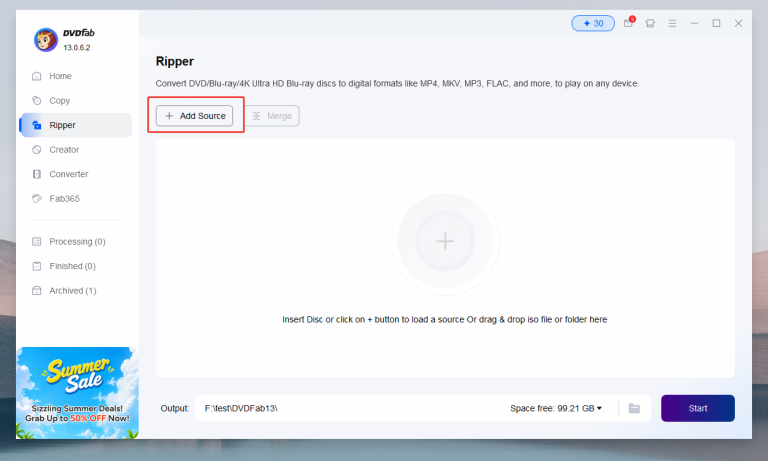This screenshot has height=461, width=768.
Task: Click the DVDFab monkey logo
Action: [x=46, y=40]
